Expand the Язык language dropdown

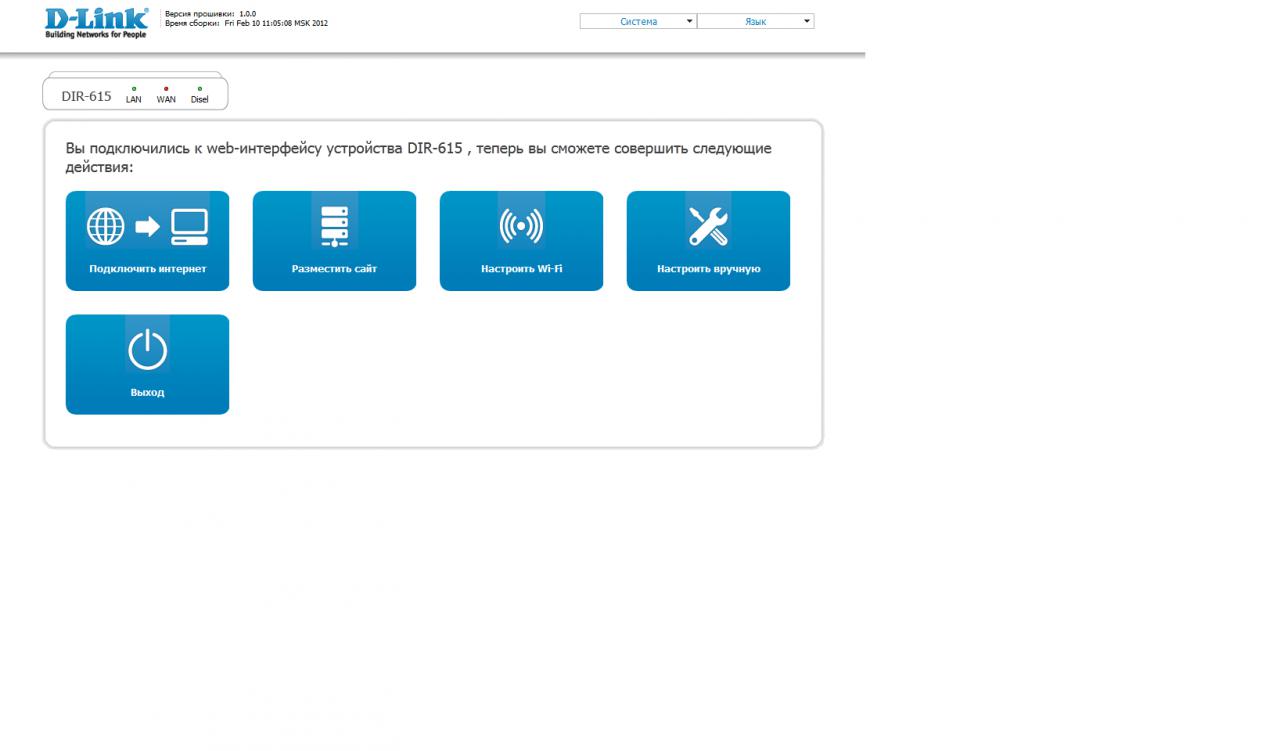pos(756,21)
